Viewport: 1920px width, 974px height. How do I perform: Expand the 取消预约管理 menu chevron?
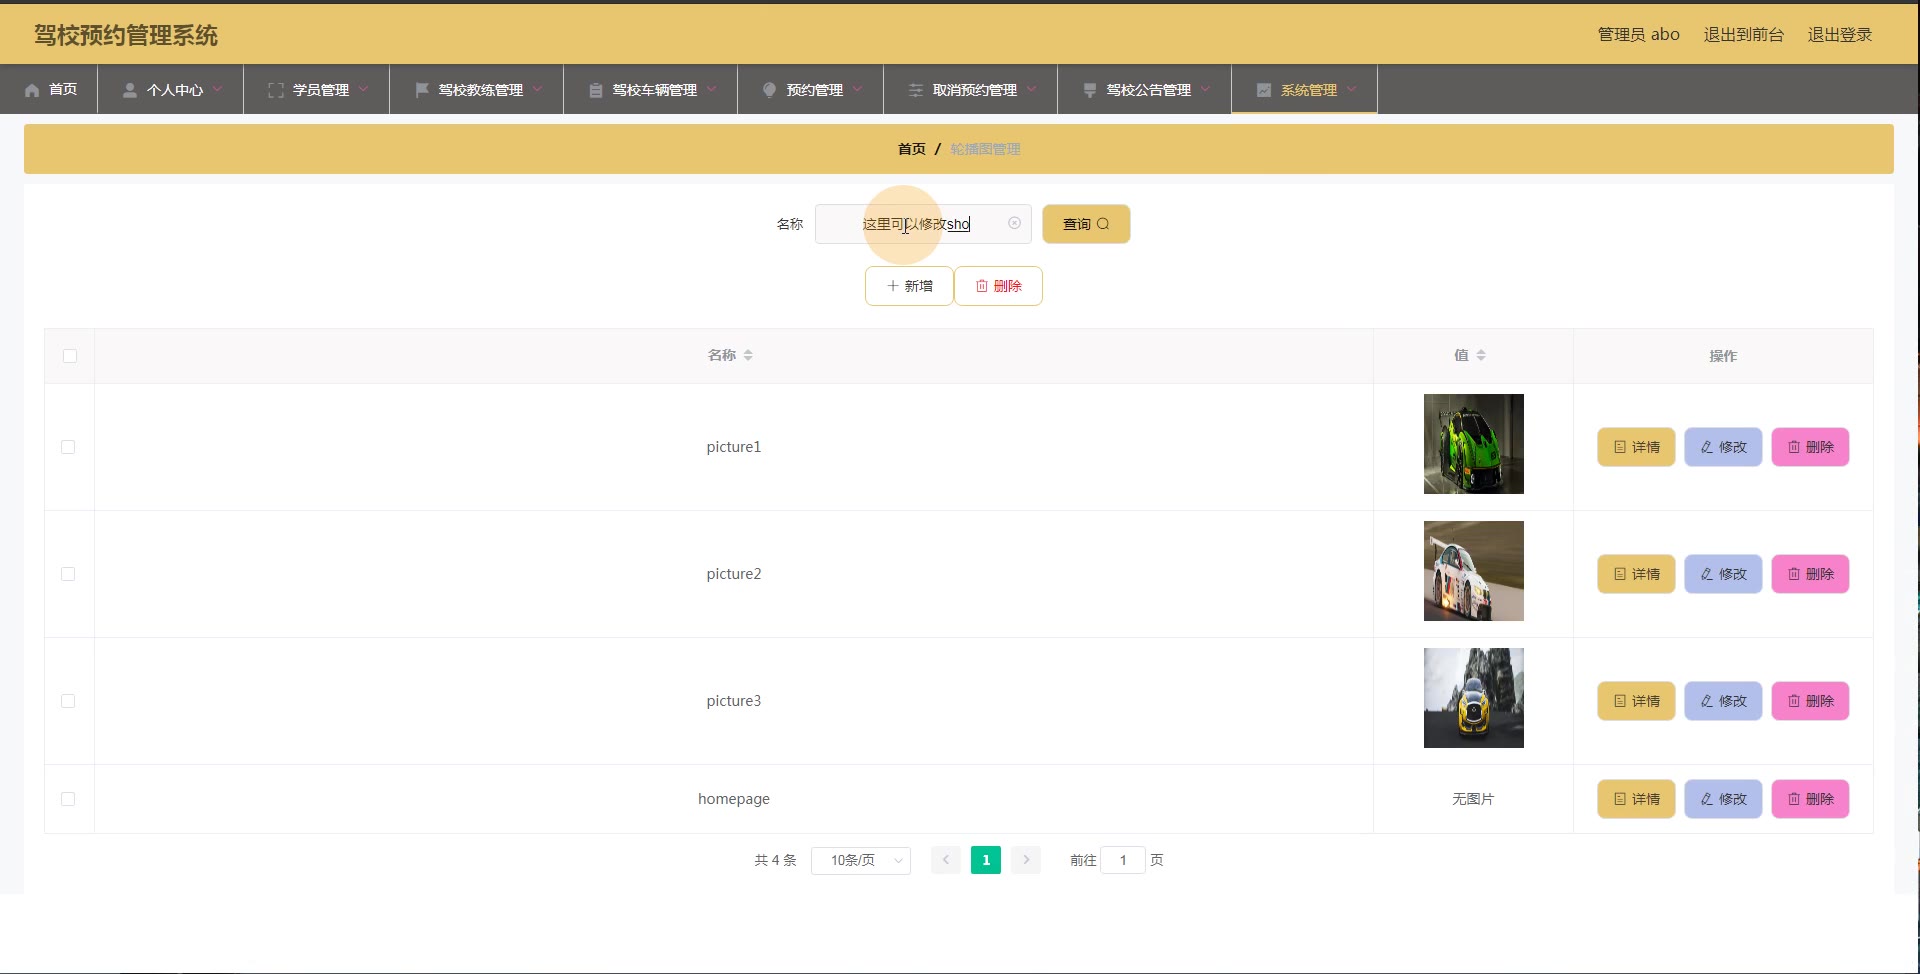pyautogui.click(x=1031, y=89)
